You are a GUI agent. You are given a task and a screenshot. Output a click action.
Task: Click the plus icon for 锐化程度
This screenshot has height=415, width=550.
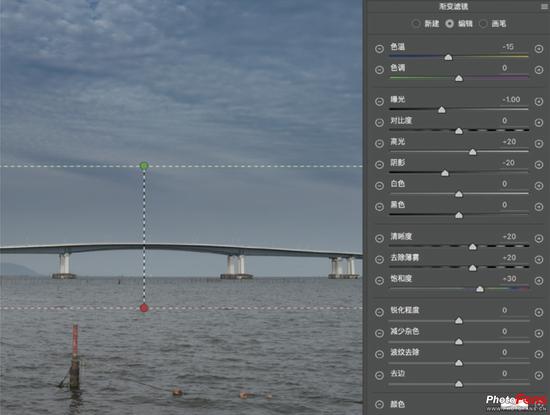539,312
